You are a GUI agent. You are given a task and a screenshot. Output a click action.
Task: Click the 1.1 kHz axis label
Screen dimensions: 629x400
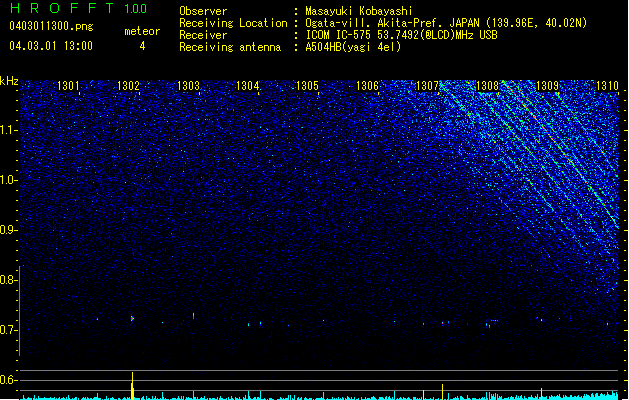(8, 130)
